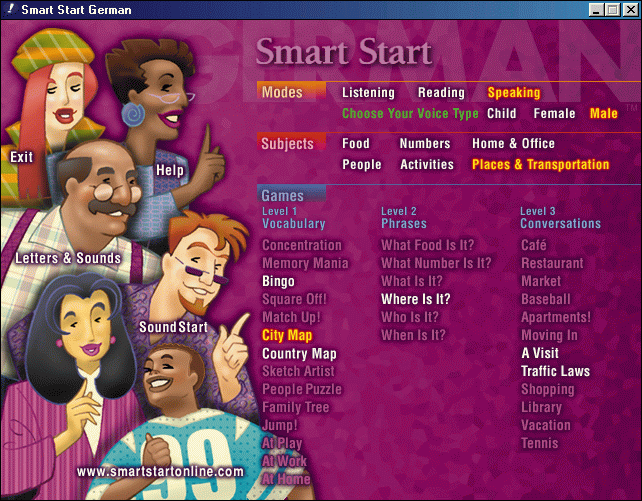The height and width of the screenshot is (501, 642).
Task: Click the Jump! game entry
Action: click(x=279, y=425)
